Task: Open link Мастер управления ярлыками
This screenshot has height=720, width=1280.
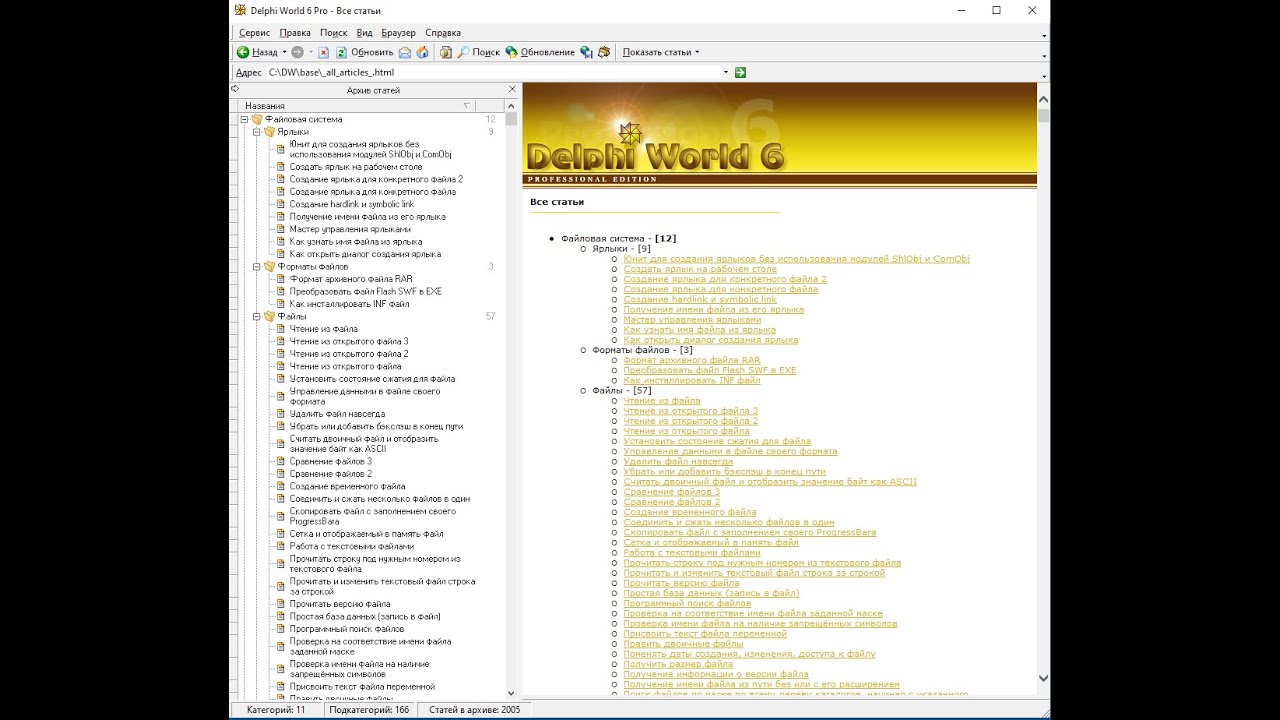Action: (x=692, y=320)
